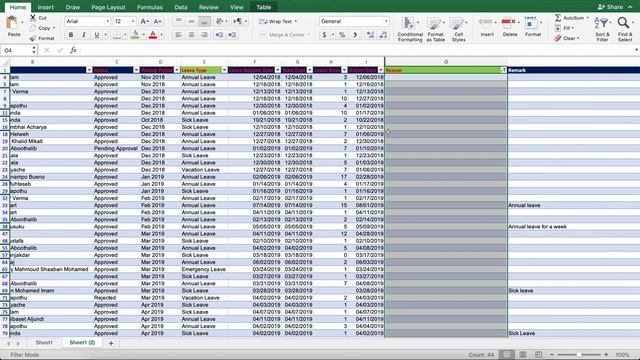
Task: Add a new sheet with the plus button
Action: (111, 343)
